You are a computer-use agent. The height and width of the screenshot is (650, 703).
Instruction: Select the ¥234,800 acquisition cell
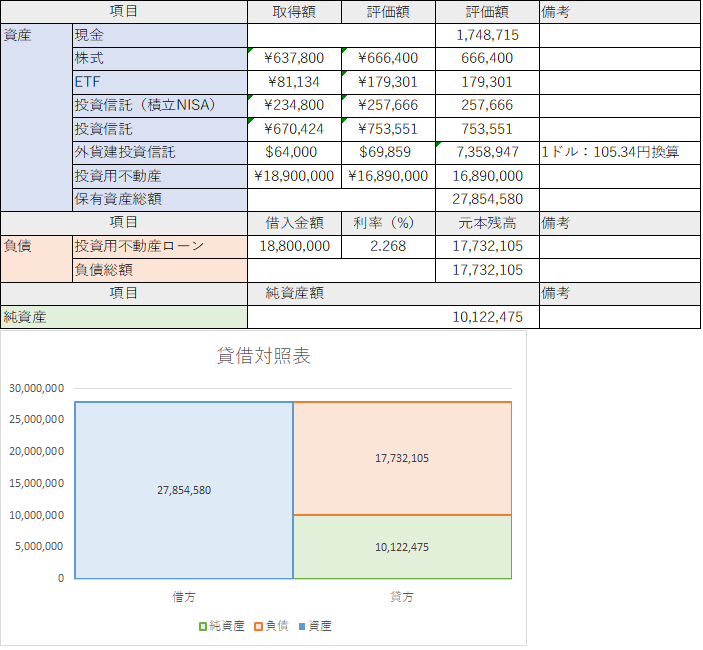pos(295,106)
